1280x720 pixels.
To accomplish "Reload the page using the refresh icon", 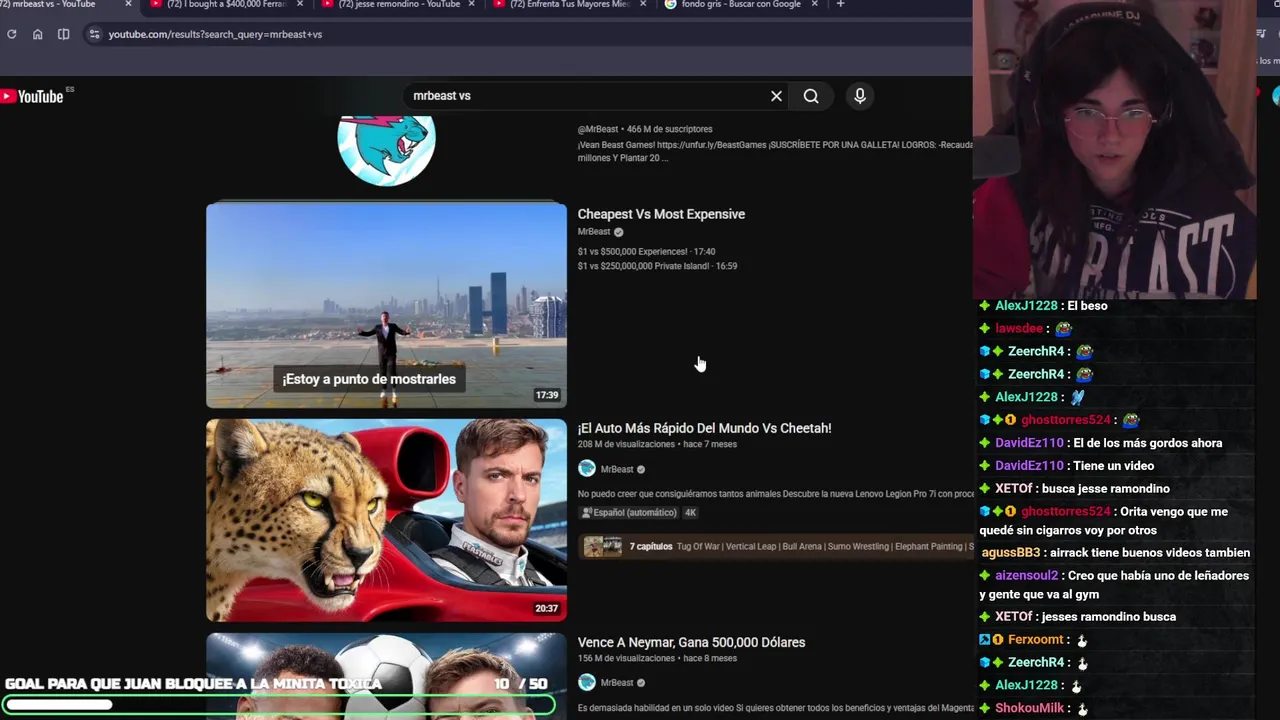I will [11, 34].
